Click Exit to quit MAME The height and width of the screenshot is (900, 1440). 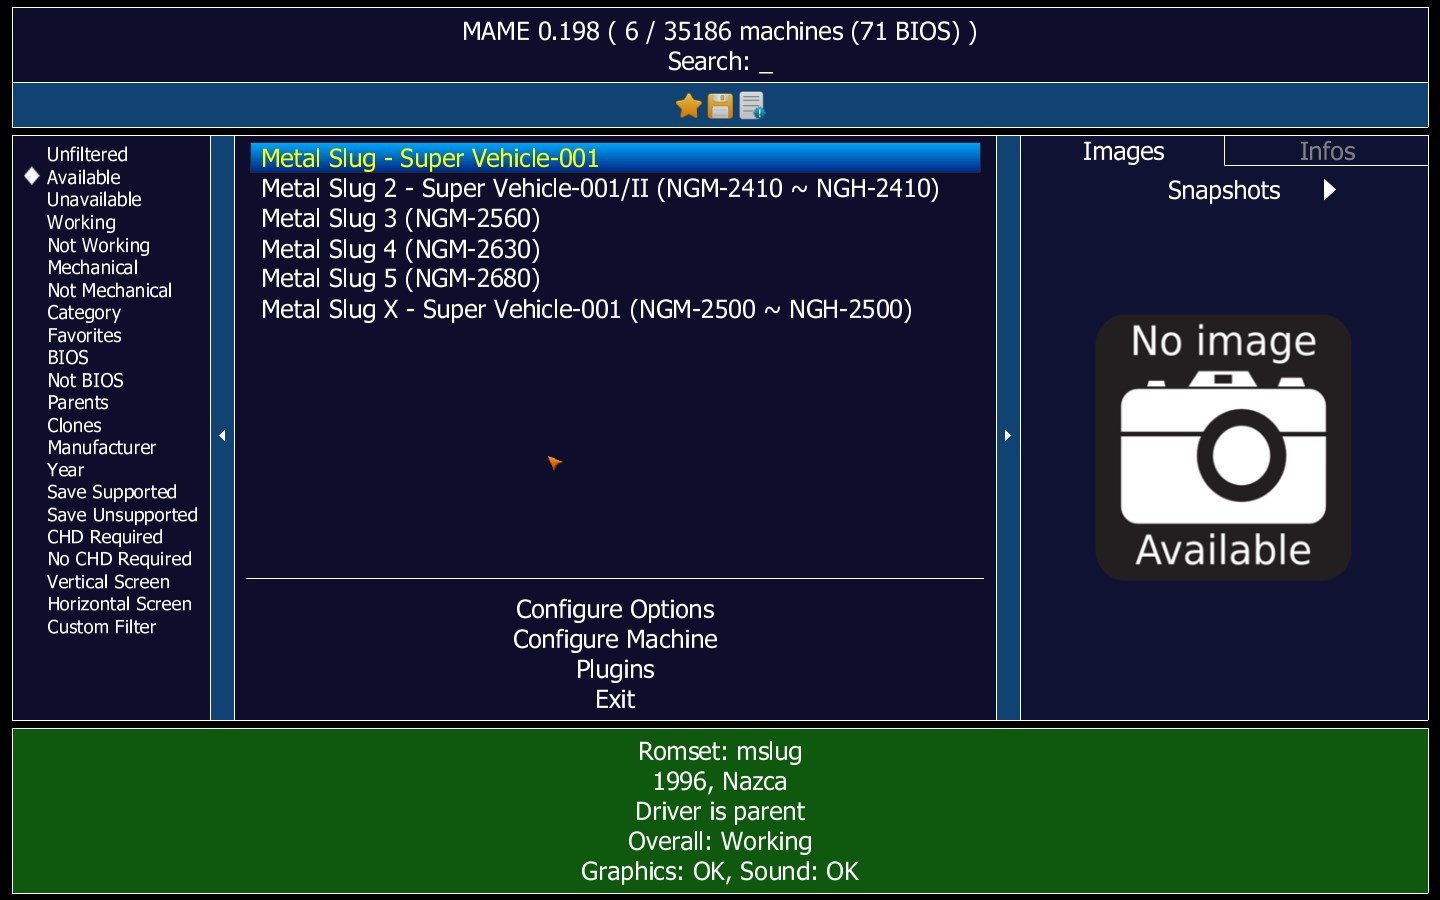[615, 699]
